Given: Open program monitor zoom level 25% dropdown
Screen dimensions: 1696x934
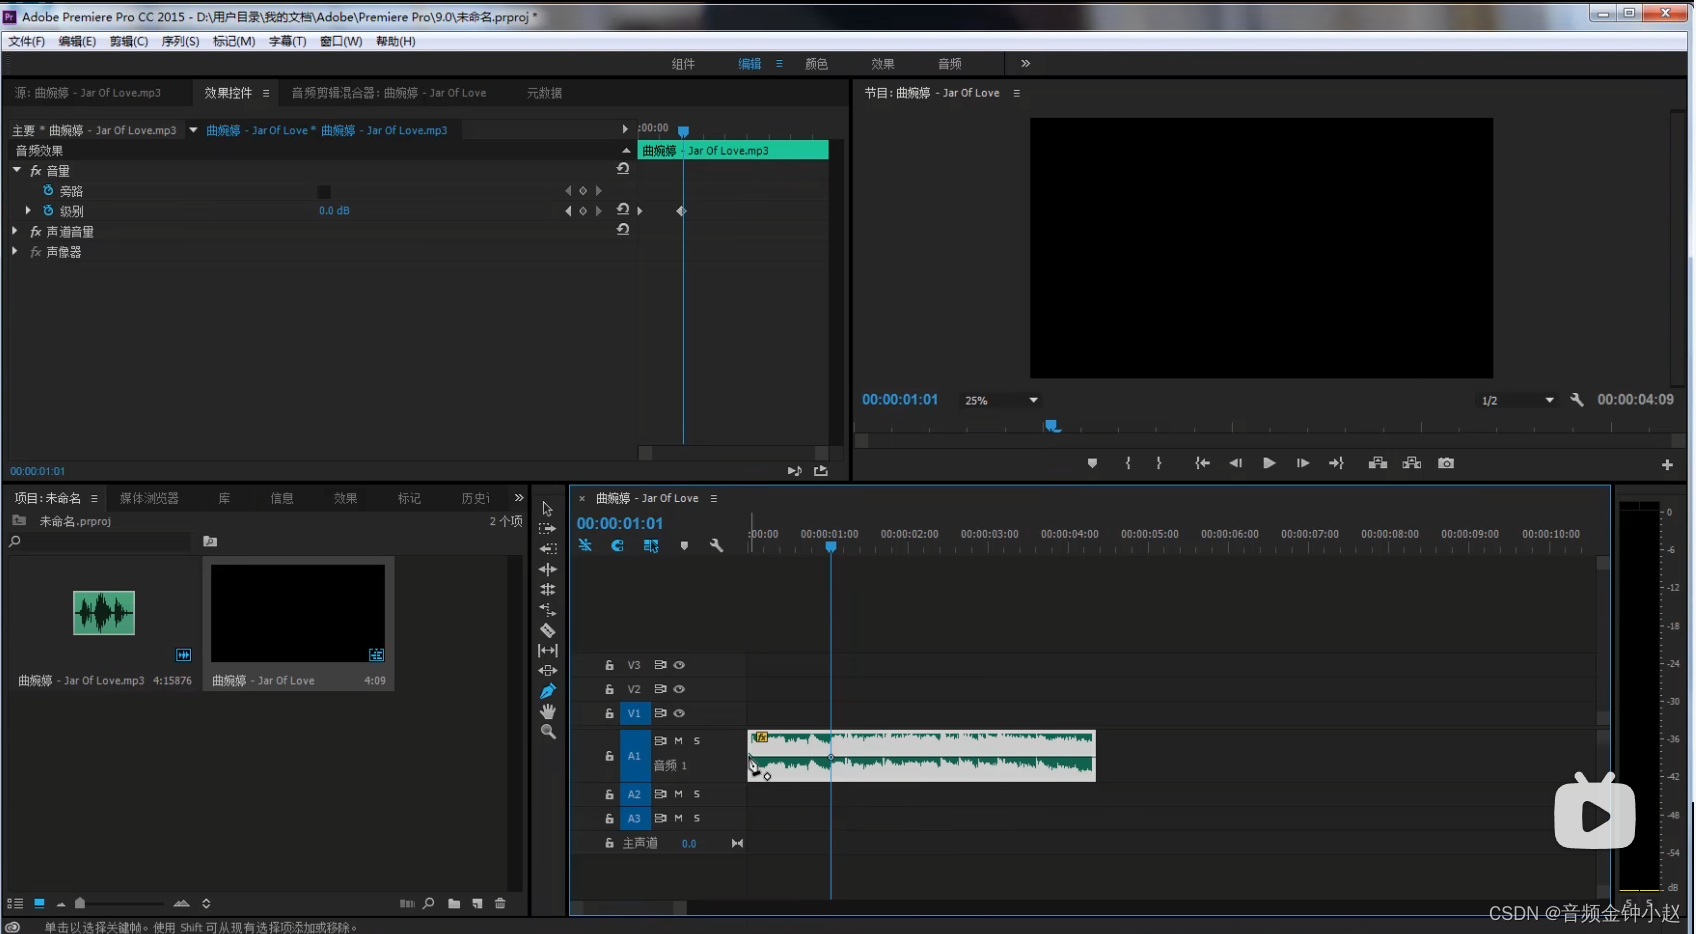Looking at the screenshot, I should [1001, 400].
